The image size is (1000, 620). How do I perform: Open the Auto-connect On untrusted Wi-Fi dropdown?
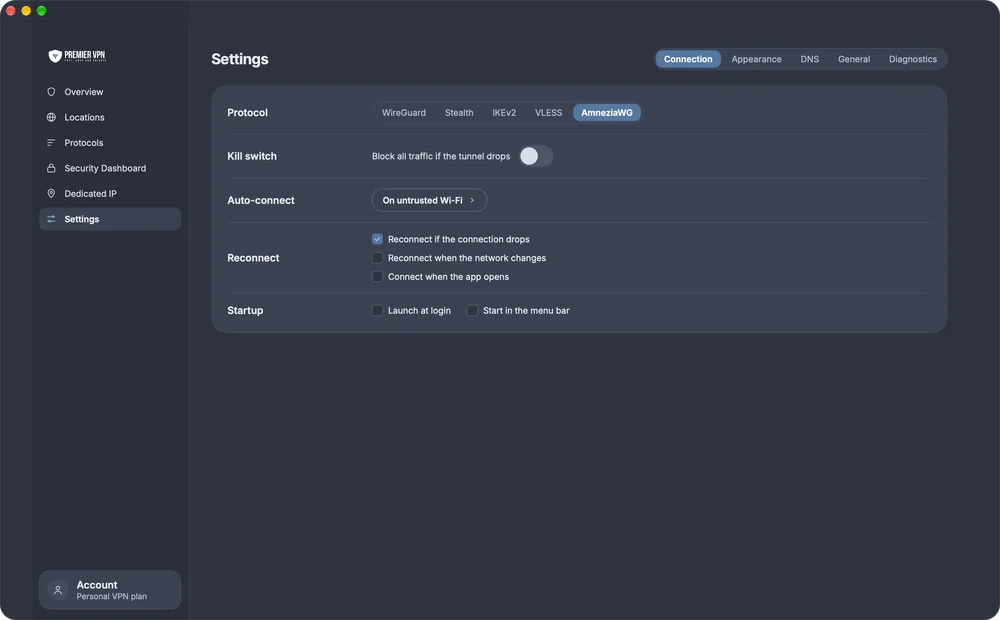coord(429,200)
